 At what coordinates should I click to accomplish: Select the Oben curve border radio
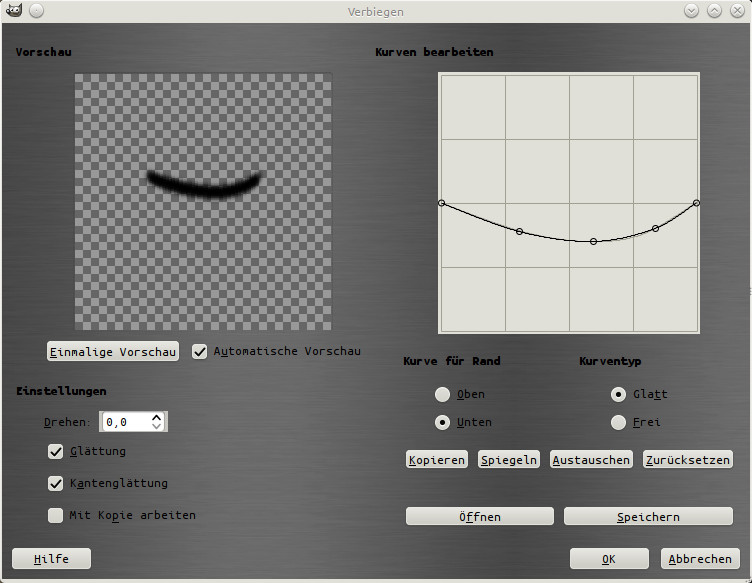pyautogui.click(x=442, y=394)
